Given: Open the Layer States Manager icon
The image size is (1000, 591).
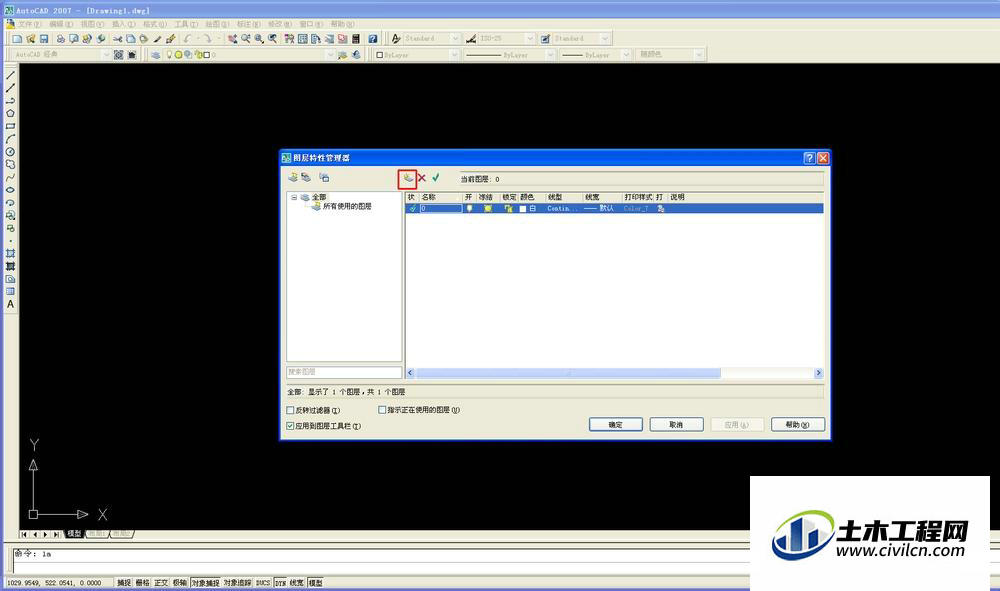Looking at the screenshot, I should (x=324, y=178).
